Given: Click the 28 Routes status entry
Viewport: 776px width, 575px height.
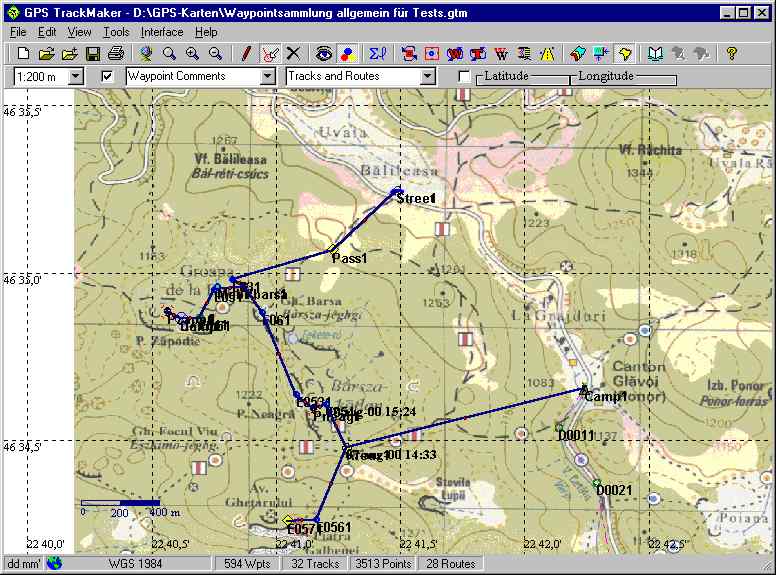Looking at the screenshot, I should (450, 564).
